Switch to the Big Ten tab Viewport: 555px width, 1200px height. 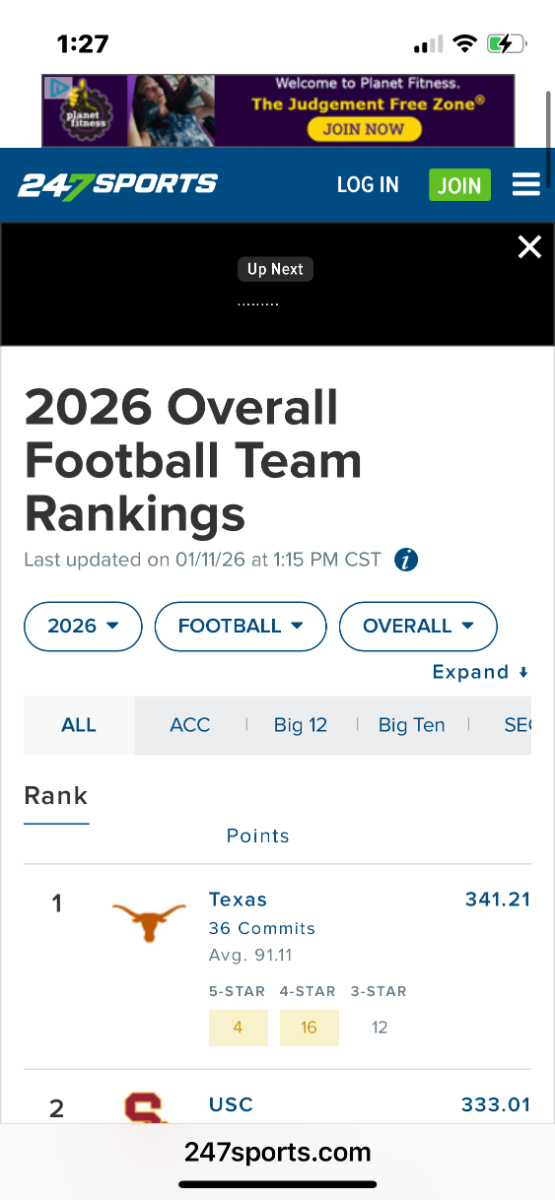tap(412, 725)
